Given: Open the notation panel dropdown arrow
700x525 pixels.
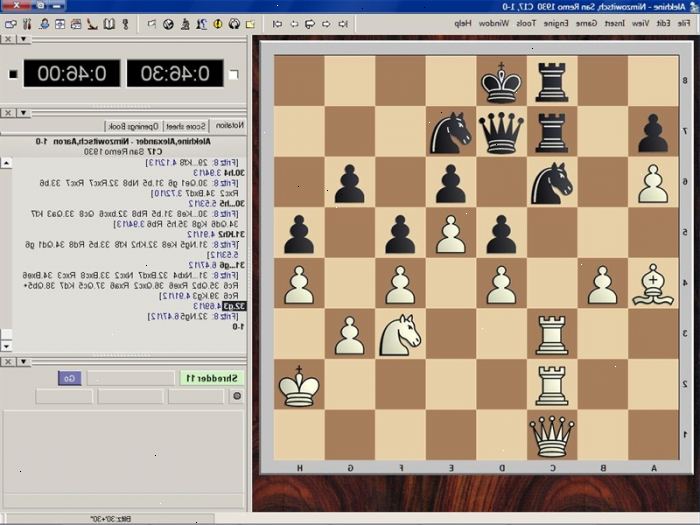Looking at the screenshot, I should (23, 113).
